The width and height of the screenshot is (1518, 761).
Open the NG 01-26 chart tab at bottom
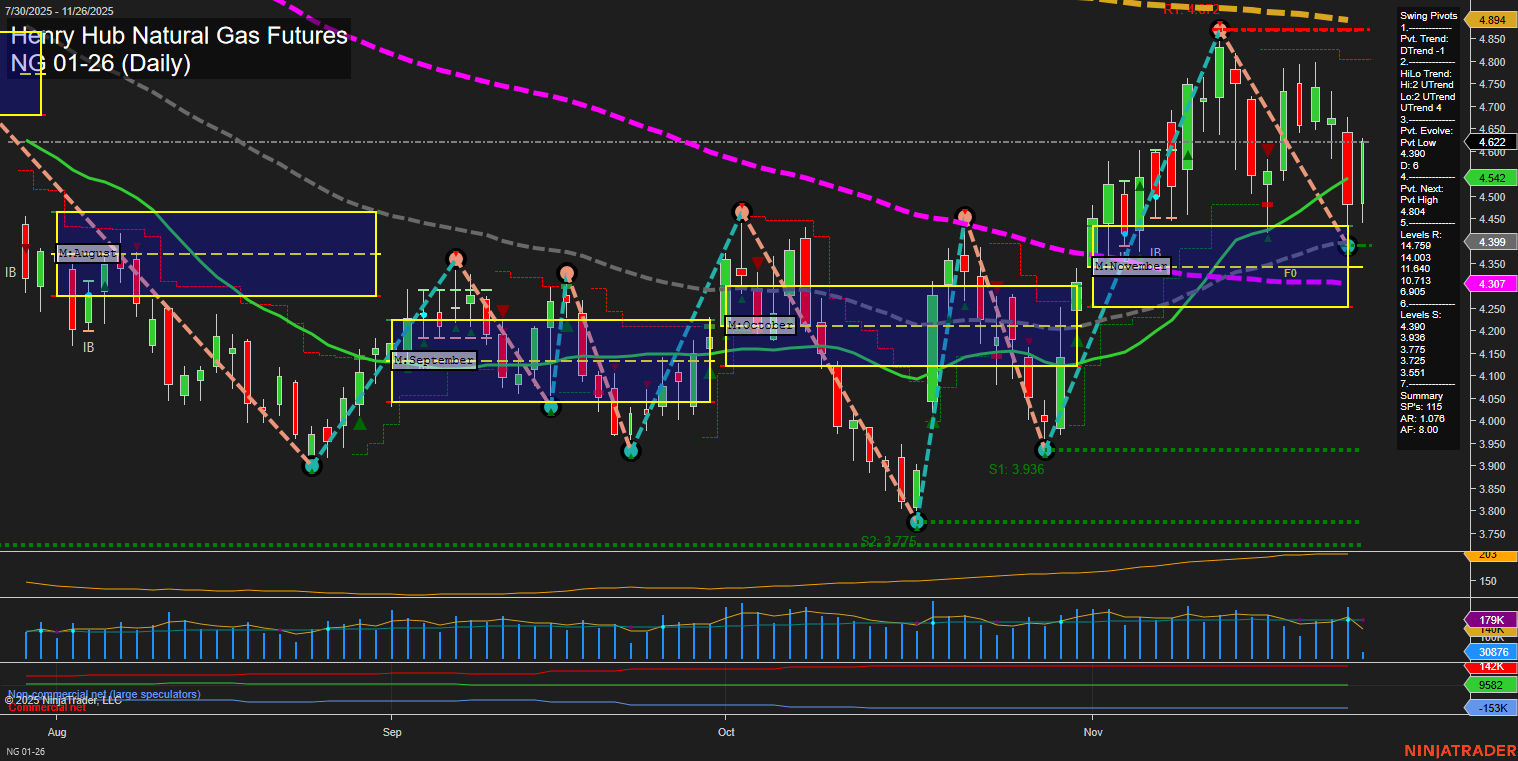(26, 751)
